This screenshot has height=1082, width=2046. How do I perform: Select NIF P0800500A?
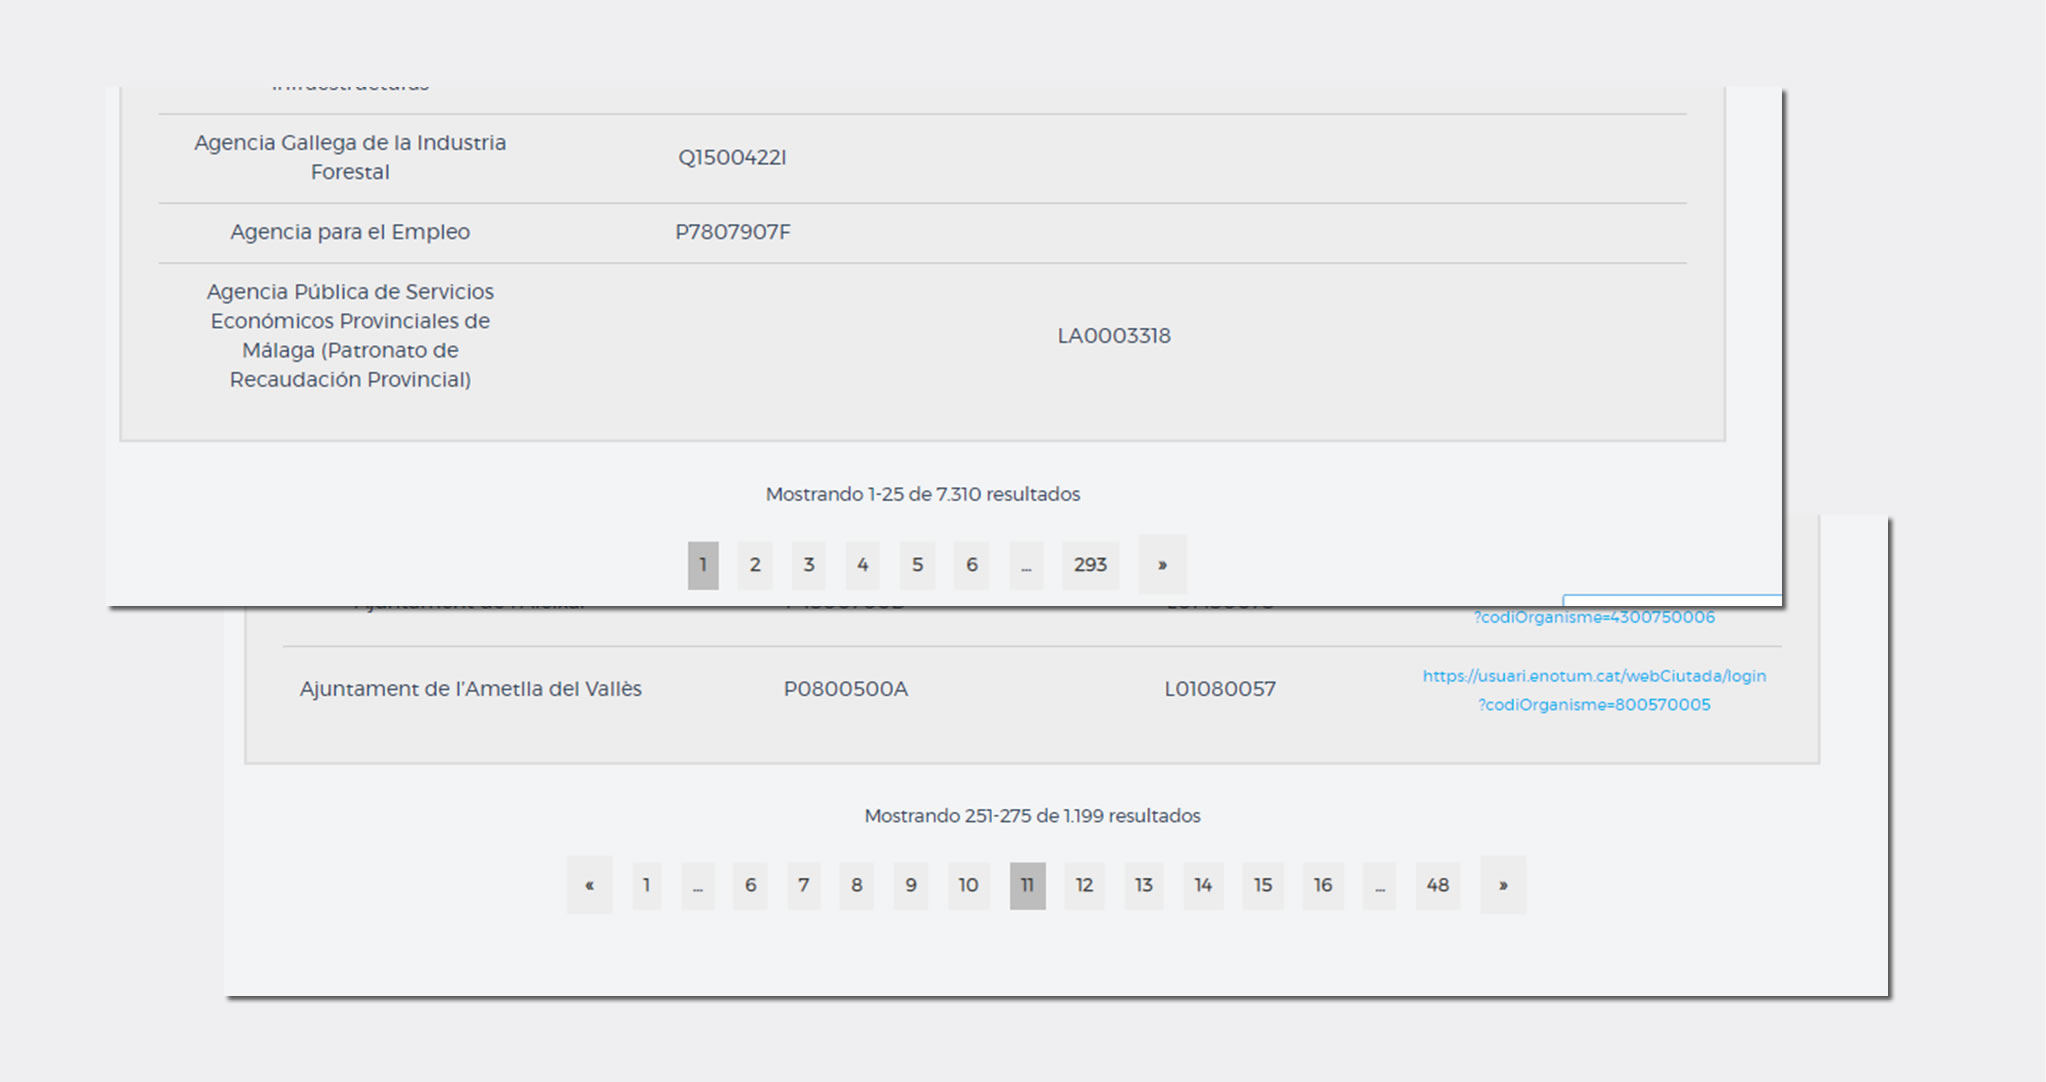pos(846,689)
